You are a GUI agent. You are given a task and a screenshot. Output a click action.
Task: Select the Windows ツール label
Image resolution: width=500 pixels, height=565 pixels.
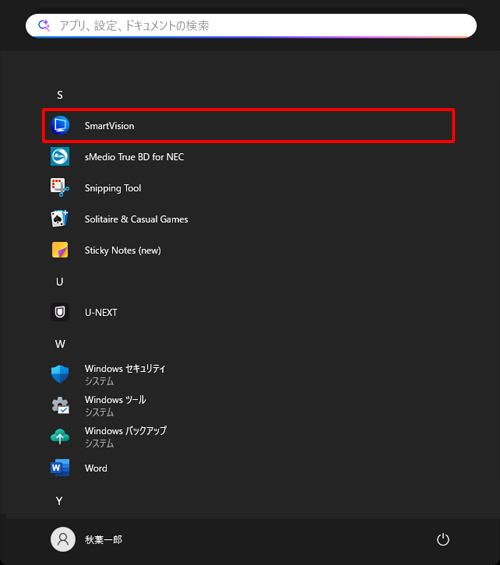click(115, 400)
